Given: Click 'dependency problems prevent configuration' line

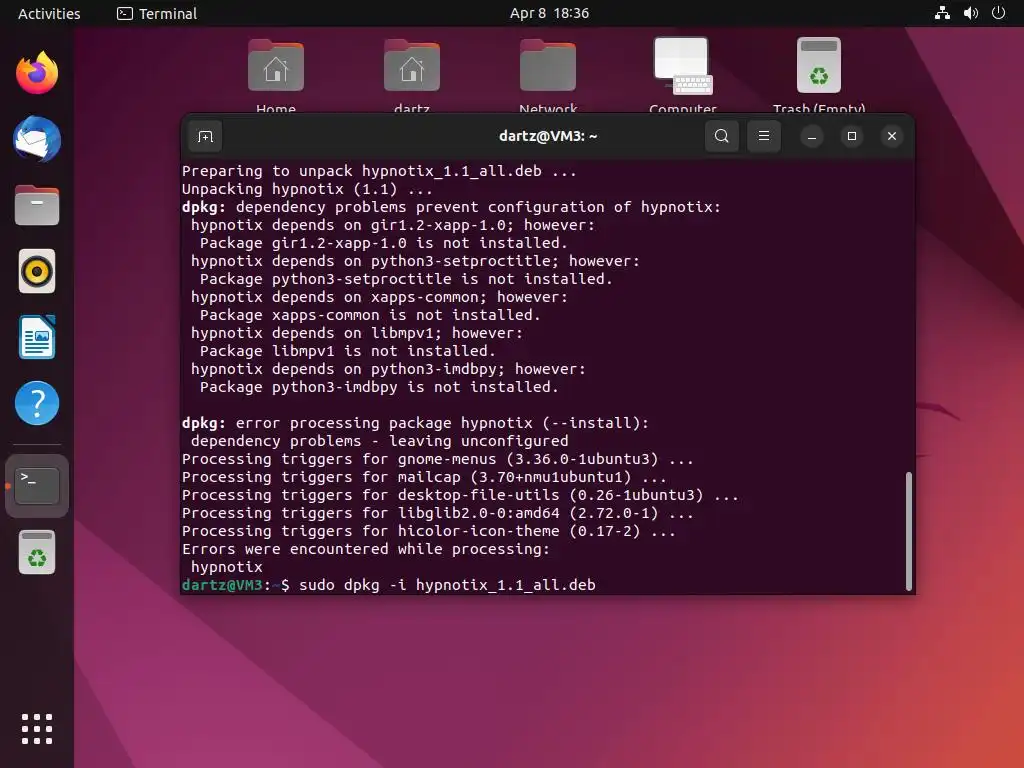Looking at the screenshot, I should click(451, 207).
